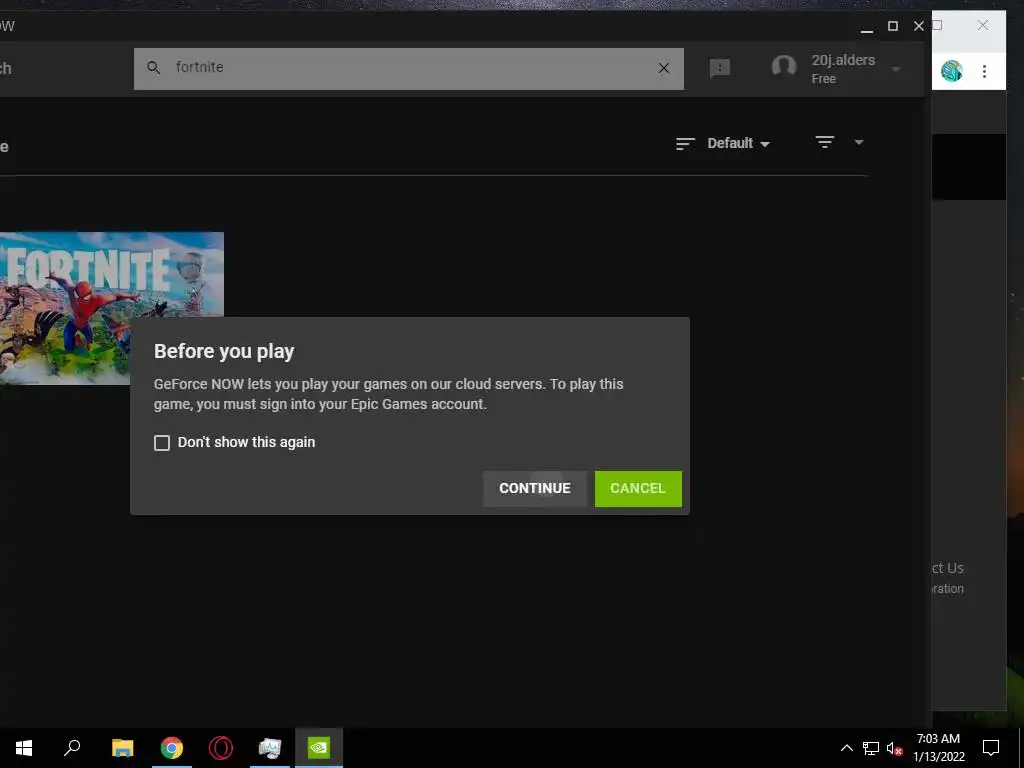Maximize the background Chrome window

(937, 25)
